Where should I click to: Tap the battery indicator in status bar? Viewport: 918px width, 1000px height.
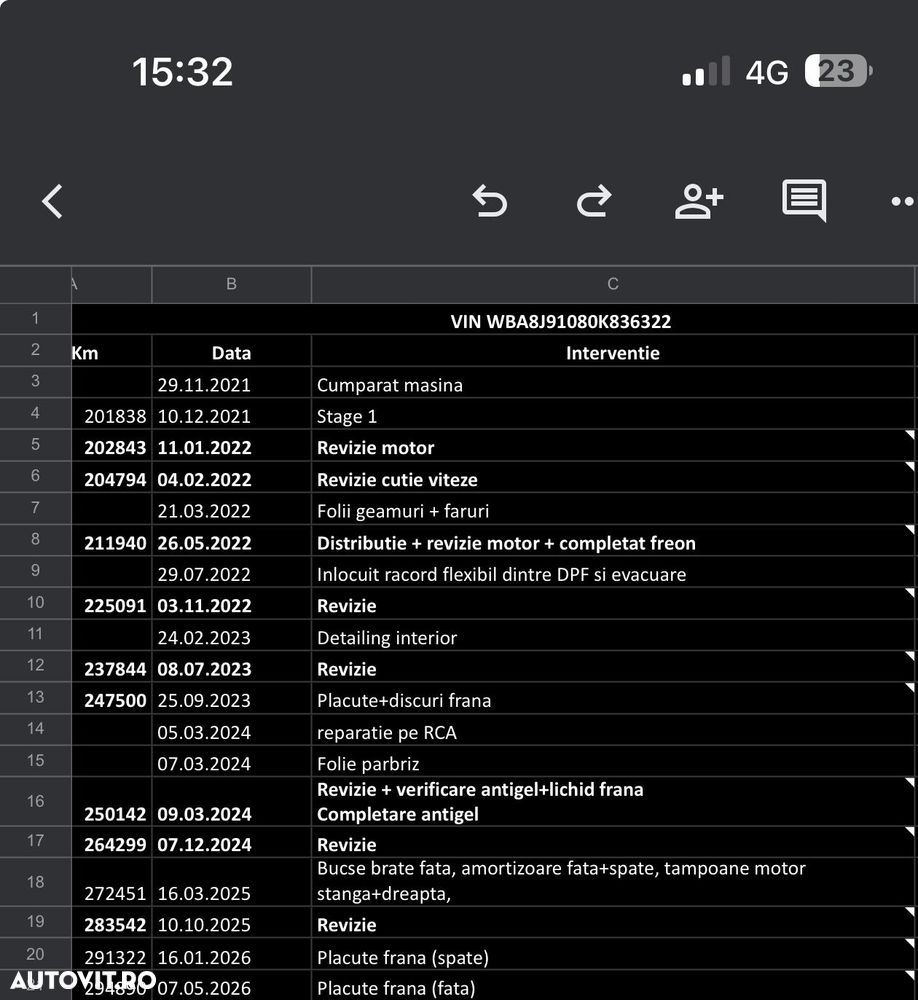pos(838,71)
